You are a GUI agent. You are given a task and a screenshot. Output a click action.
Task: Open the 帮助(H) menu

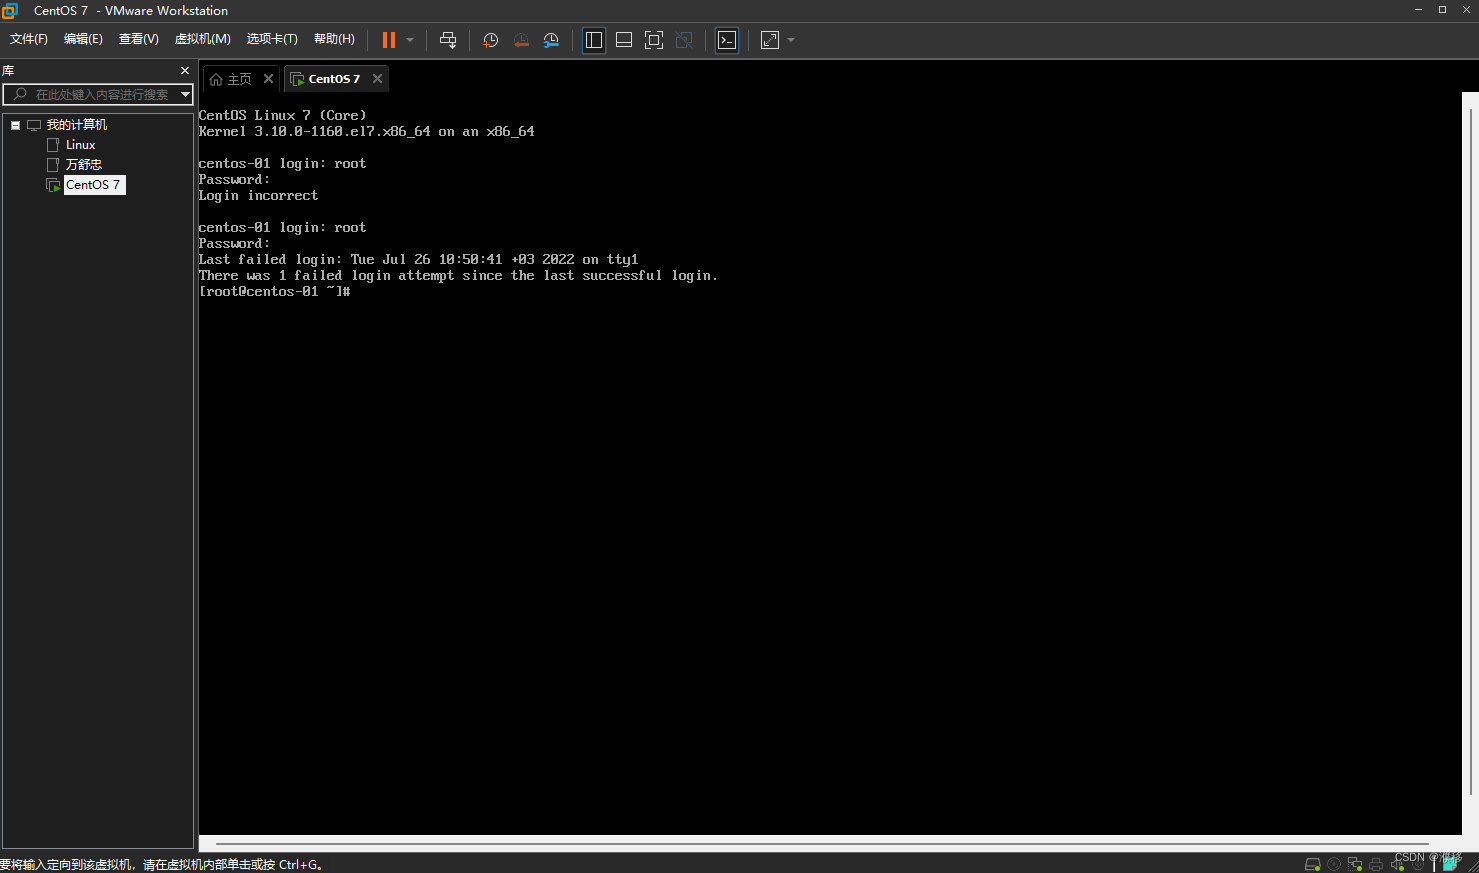tap(334, 39)
